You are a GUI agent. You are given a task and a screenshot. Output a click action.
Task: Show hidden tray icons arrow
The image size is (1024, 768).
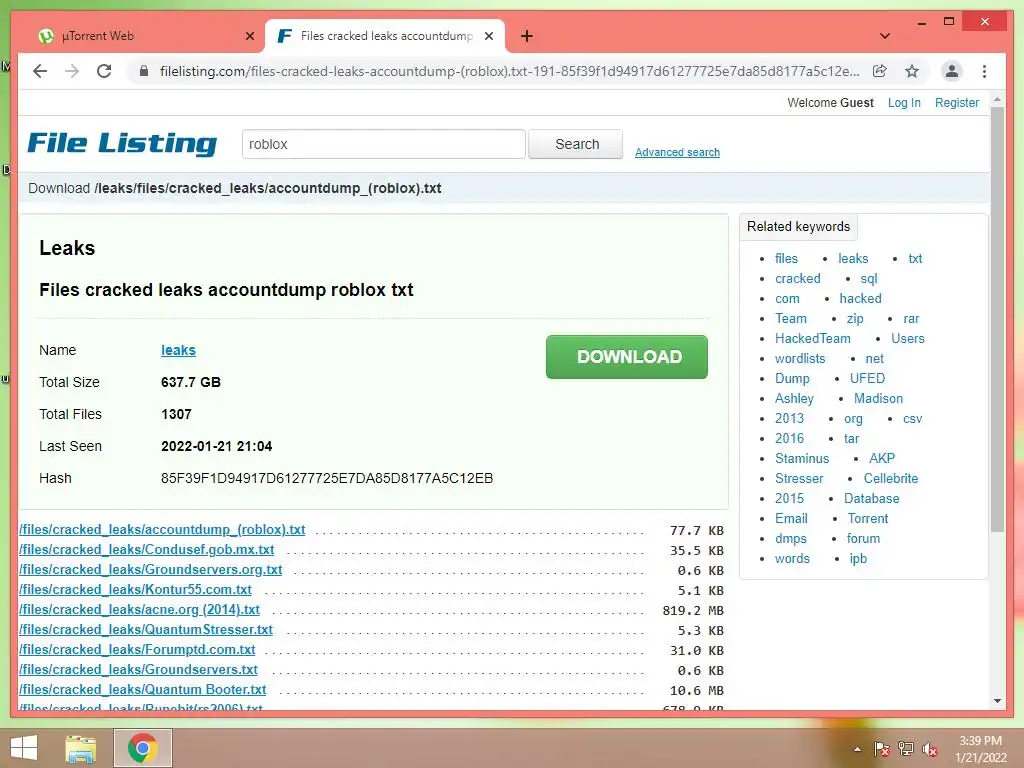[x=857, y=750]
